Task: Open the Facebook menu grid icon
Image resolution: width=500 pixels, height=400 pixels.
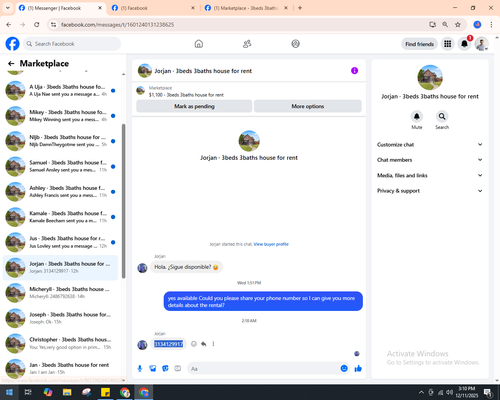Action: [x=448, y=44]
